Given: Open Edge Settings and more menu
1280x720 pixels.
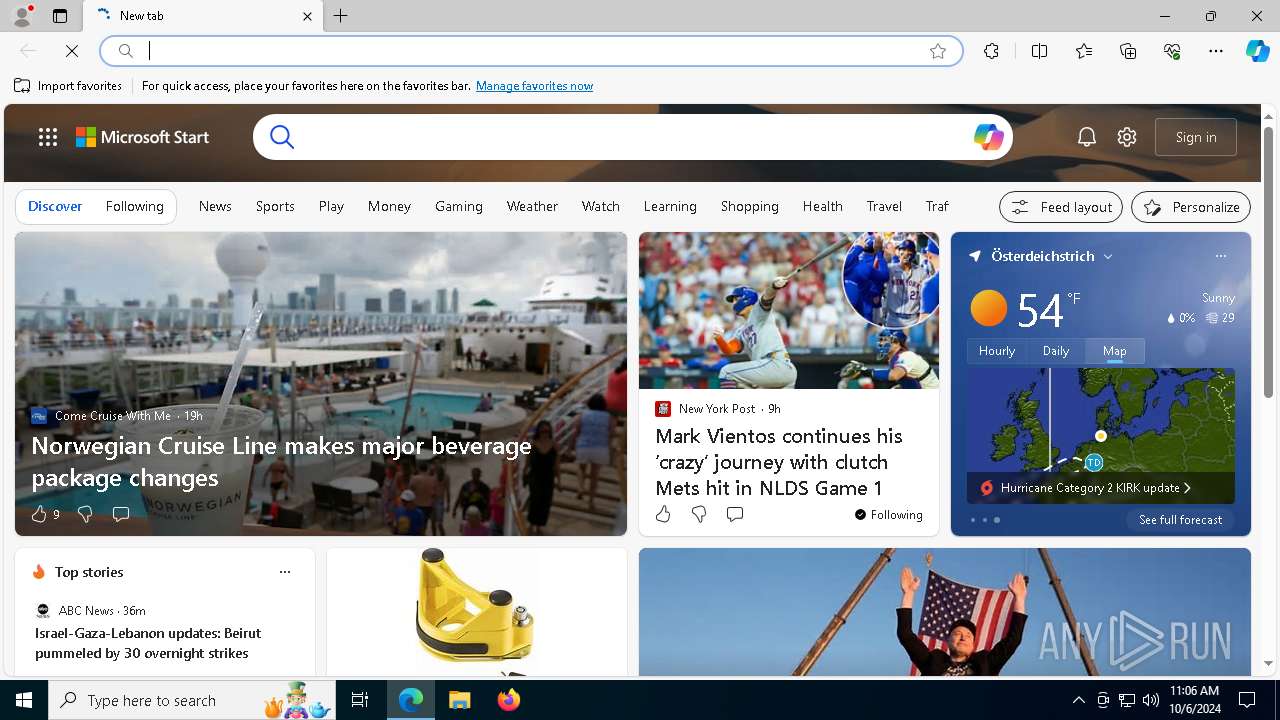Looking at the screenshot, I should click(x=1216, y=51).
